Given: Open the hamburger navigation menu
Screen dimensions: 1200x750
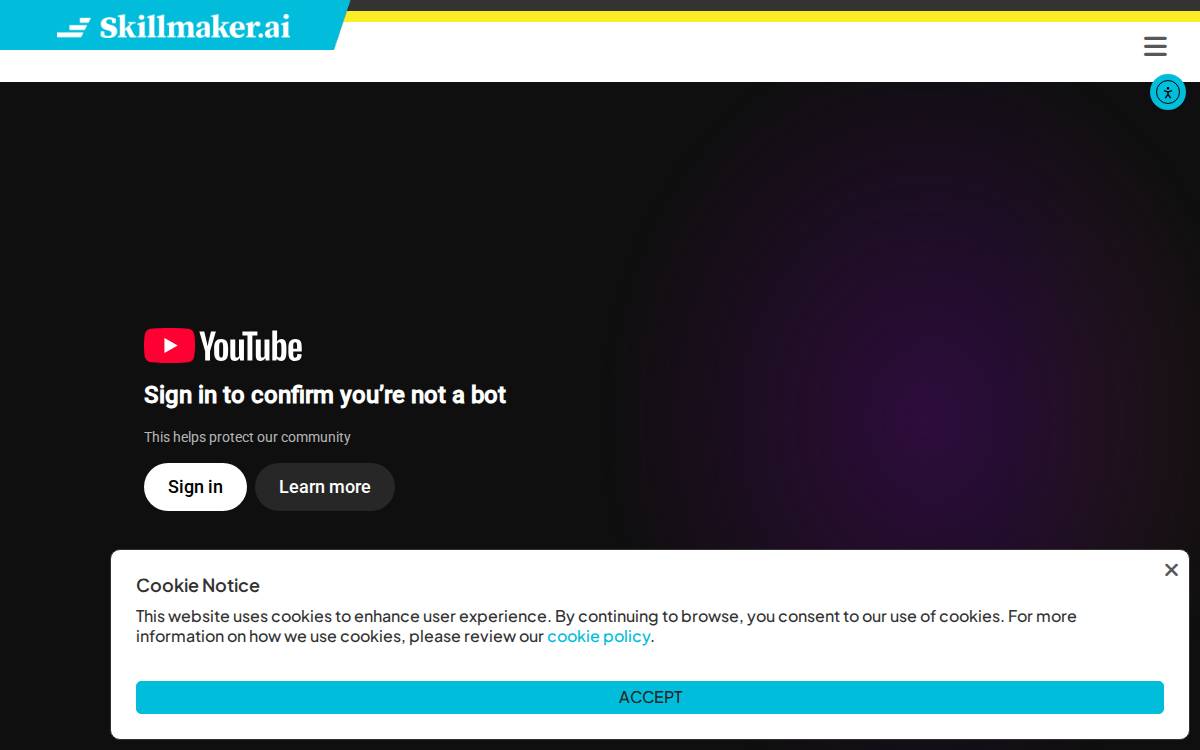Looking at the screenshot, I should click(x=1155, y=46).
